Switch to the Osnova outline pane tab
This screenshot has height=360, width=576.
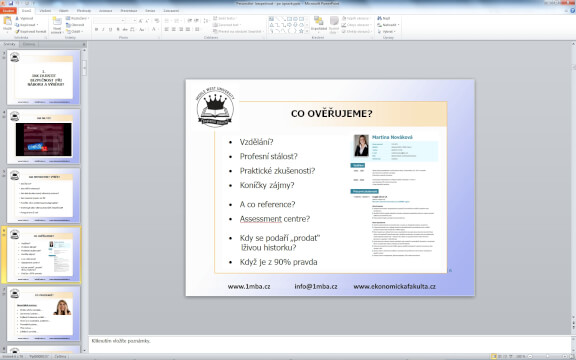click(x=29, y=44)
